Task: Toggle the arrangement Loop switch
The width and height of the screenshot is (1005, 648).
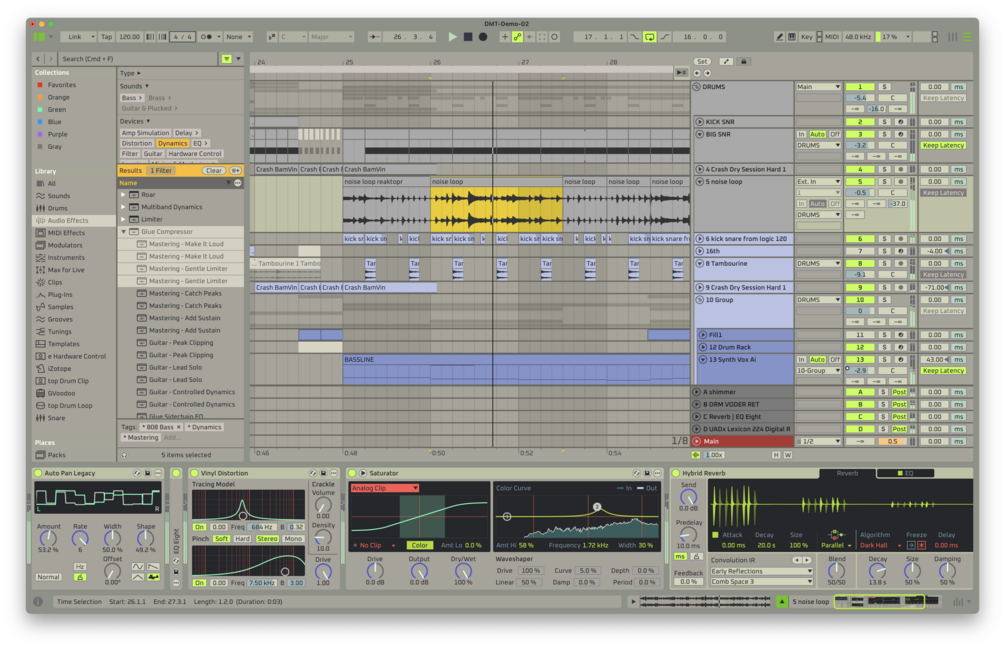Action: pyautogui.click(x=649, y=37)
